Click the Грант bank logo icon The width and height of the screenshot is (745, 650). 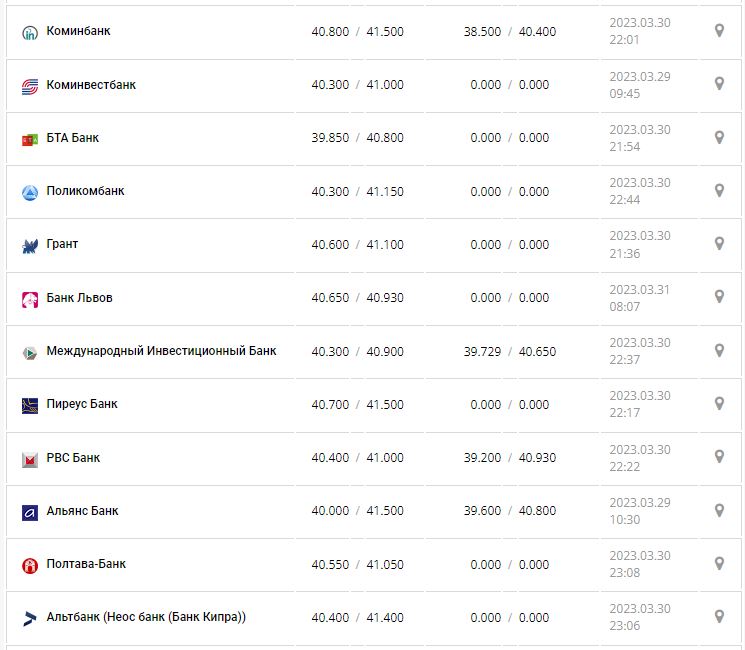pyautogui.click(x=29, y=245)
